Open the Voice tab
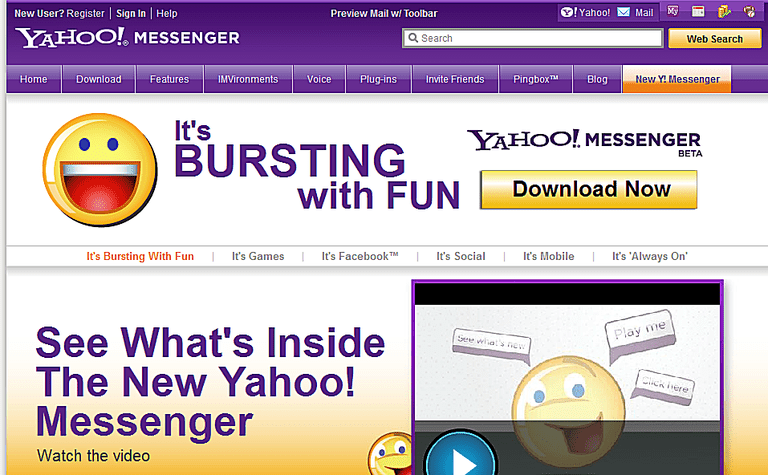768x475 pixels. point(319,79)
